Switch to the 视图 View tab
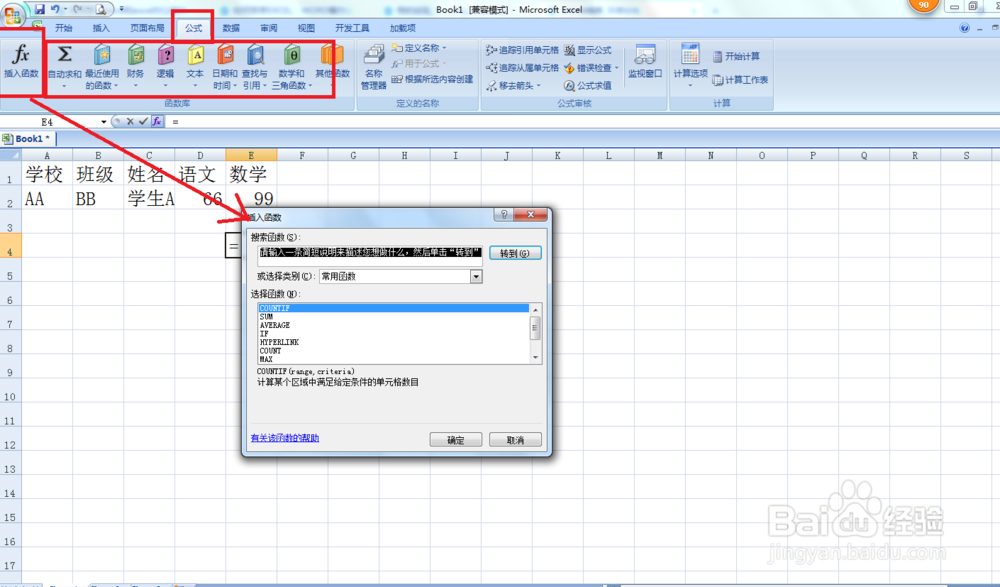Image resolution: width=1000 pixels, height=587 pixels. (x=306, y=28)
